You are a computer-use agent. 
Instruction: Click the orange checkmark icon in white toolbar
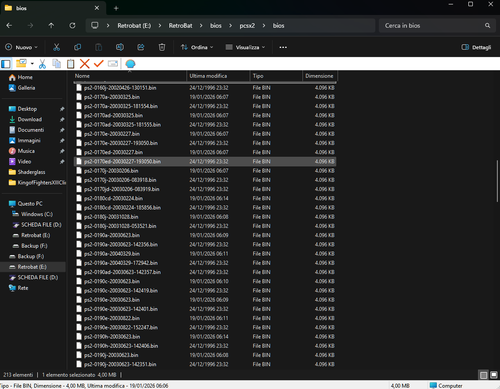99,63
